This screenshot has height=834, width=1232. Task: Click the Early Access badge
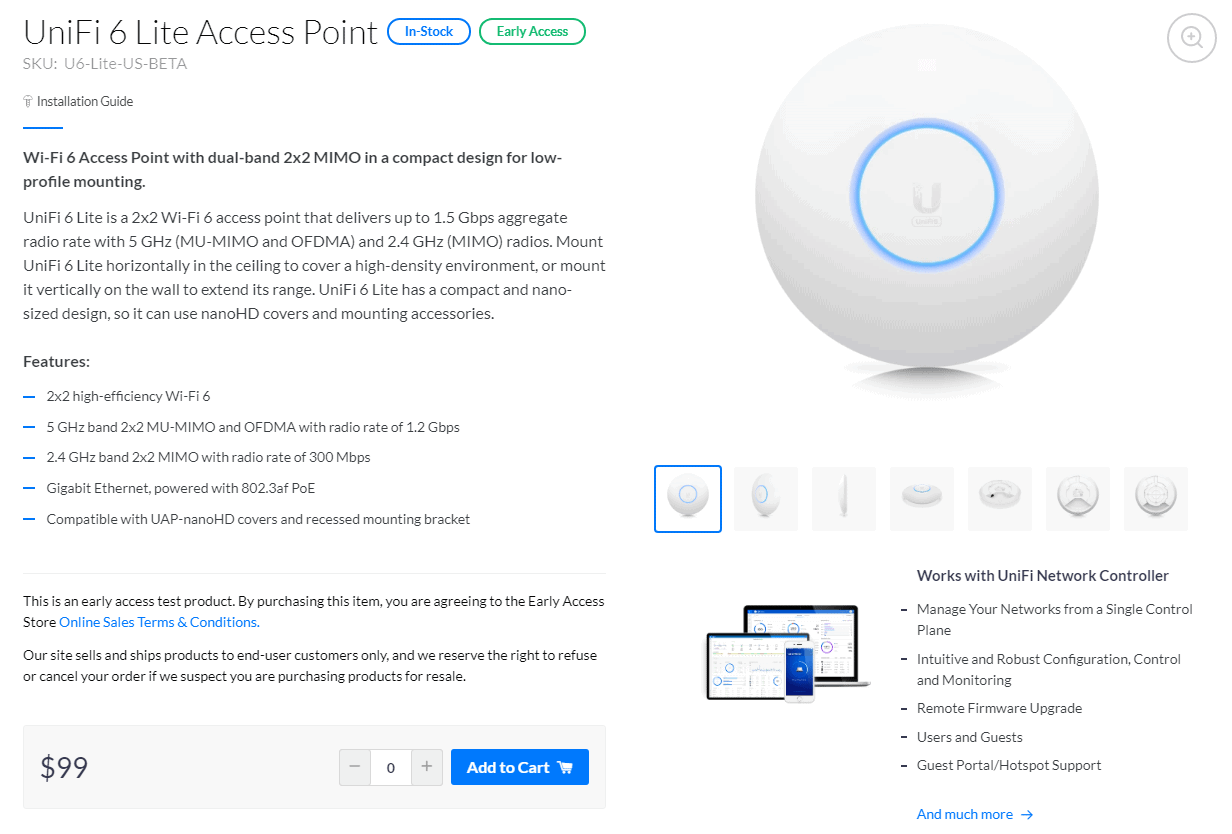(x=532, y=32)
